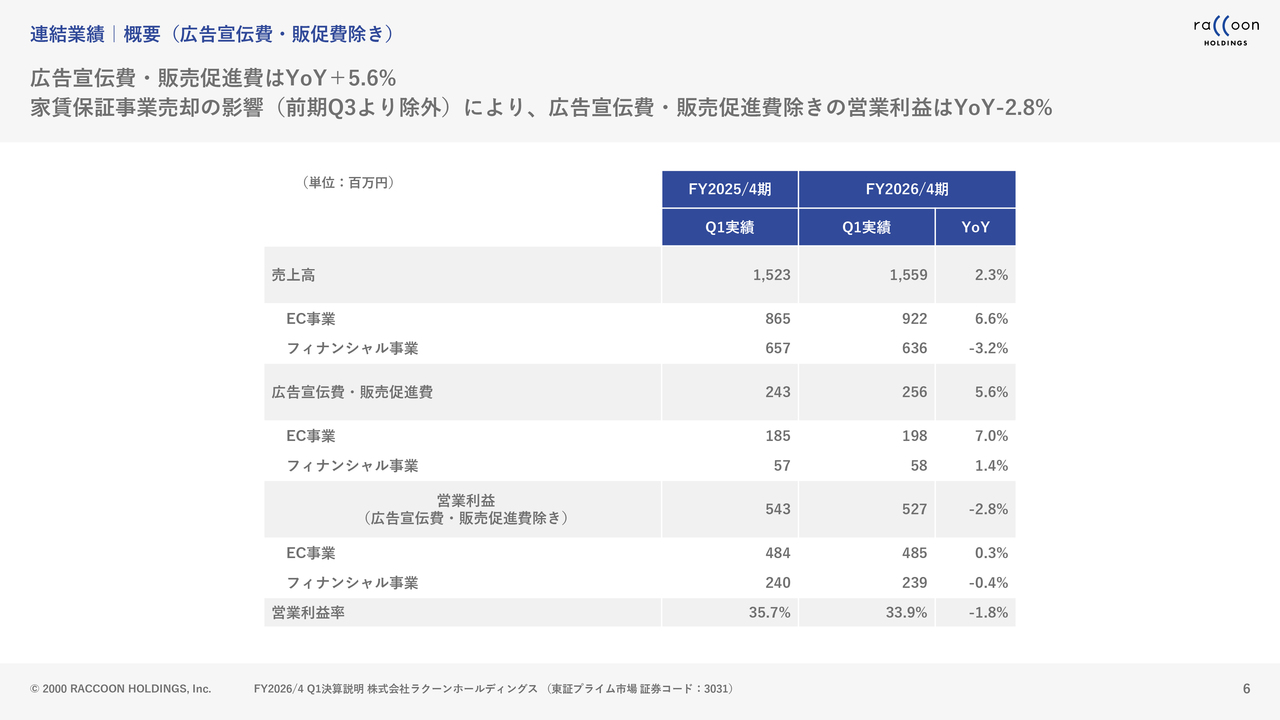Click the financial sales value 657

pyautogui.click(x=778, y=348)
